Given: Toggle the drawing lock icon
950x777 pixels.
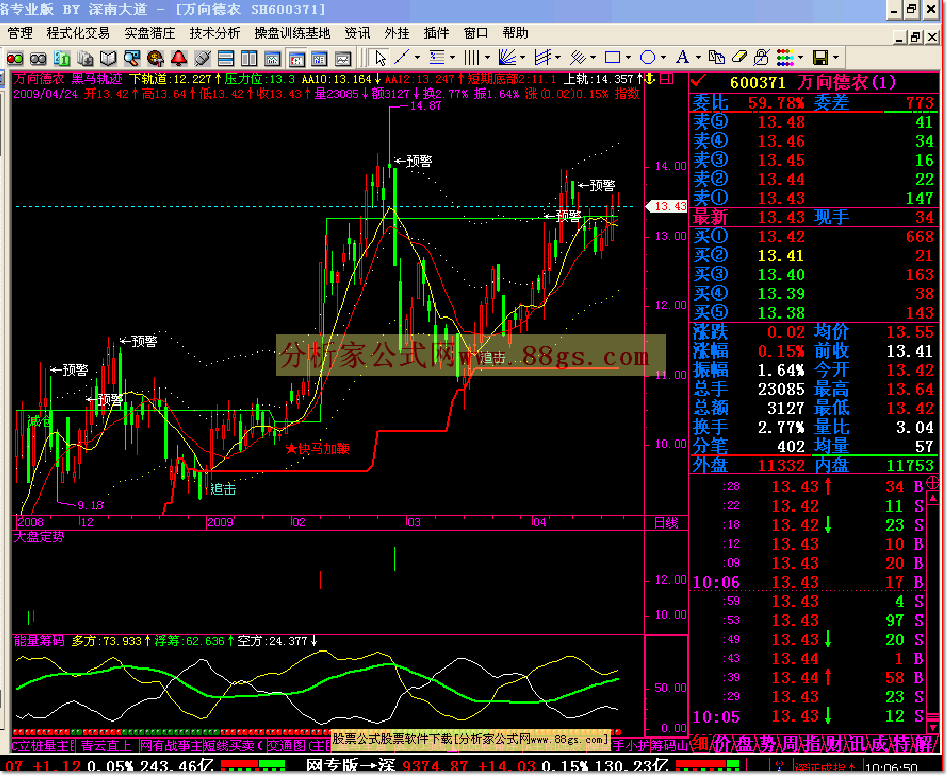Looking at the screenshot, I should [x=761, y=58].
